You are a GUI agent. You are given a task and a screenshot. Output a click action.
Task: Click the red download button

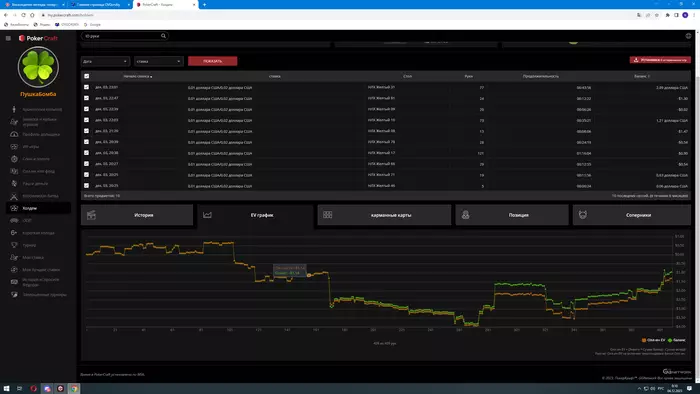(660, 60)
